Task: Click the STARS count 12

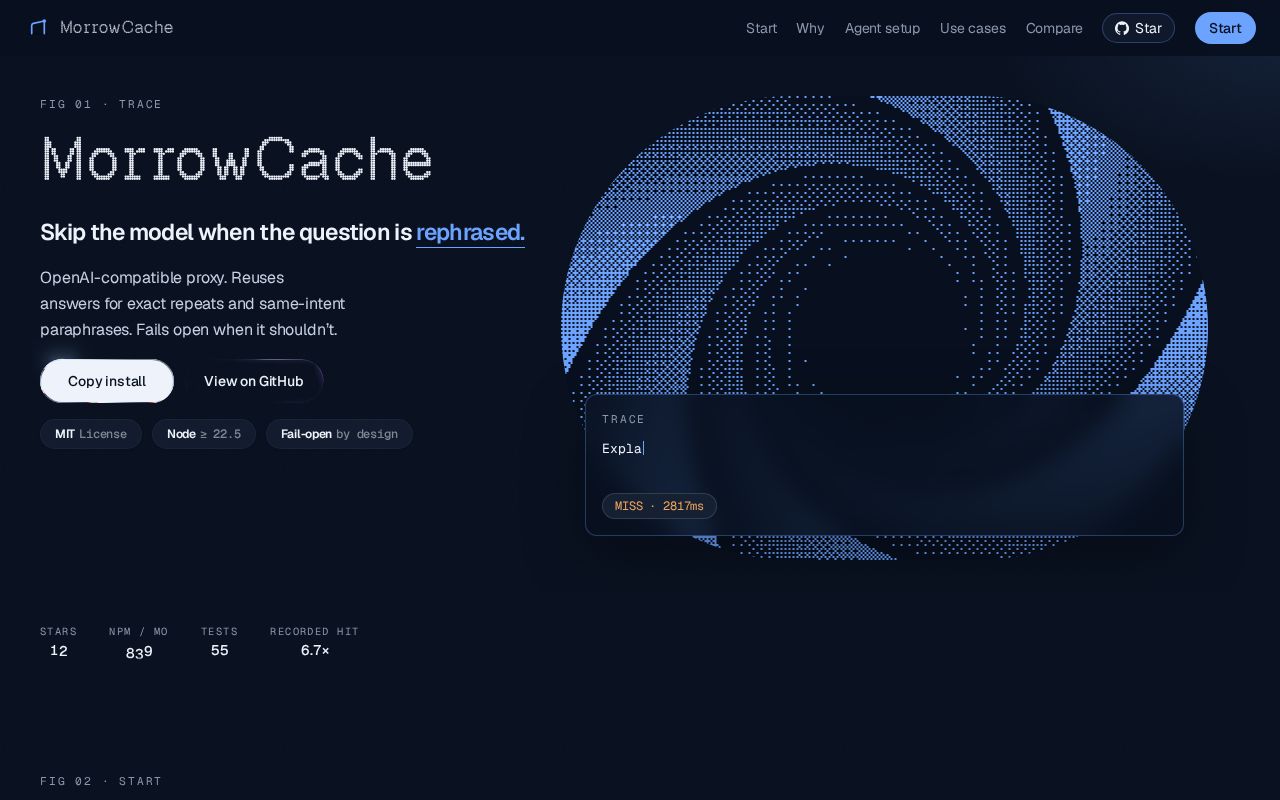Action: click(59, 650)
